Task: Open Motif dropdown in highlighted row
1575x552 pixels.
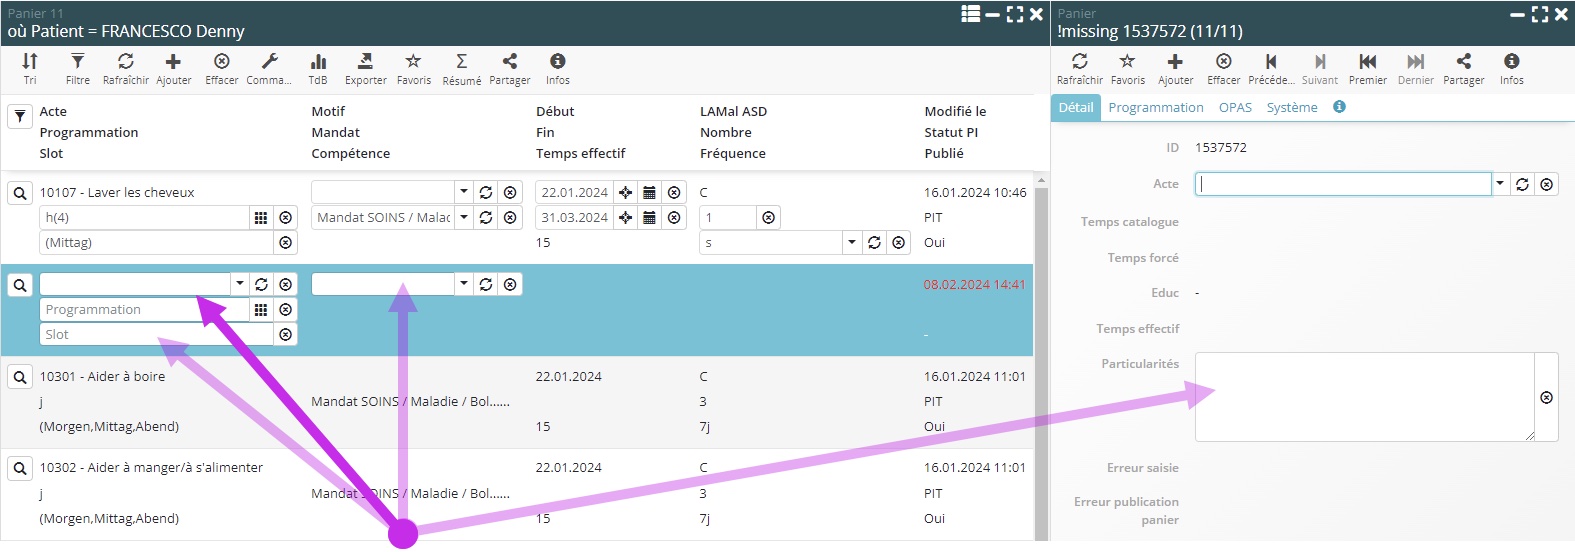Action: click(x=463, y=284)
